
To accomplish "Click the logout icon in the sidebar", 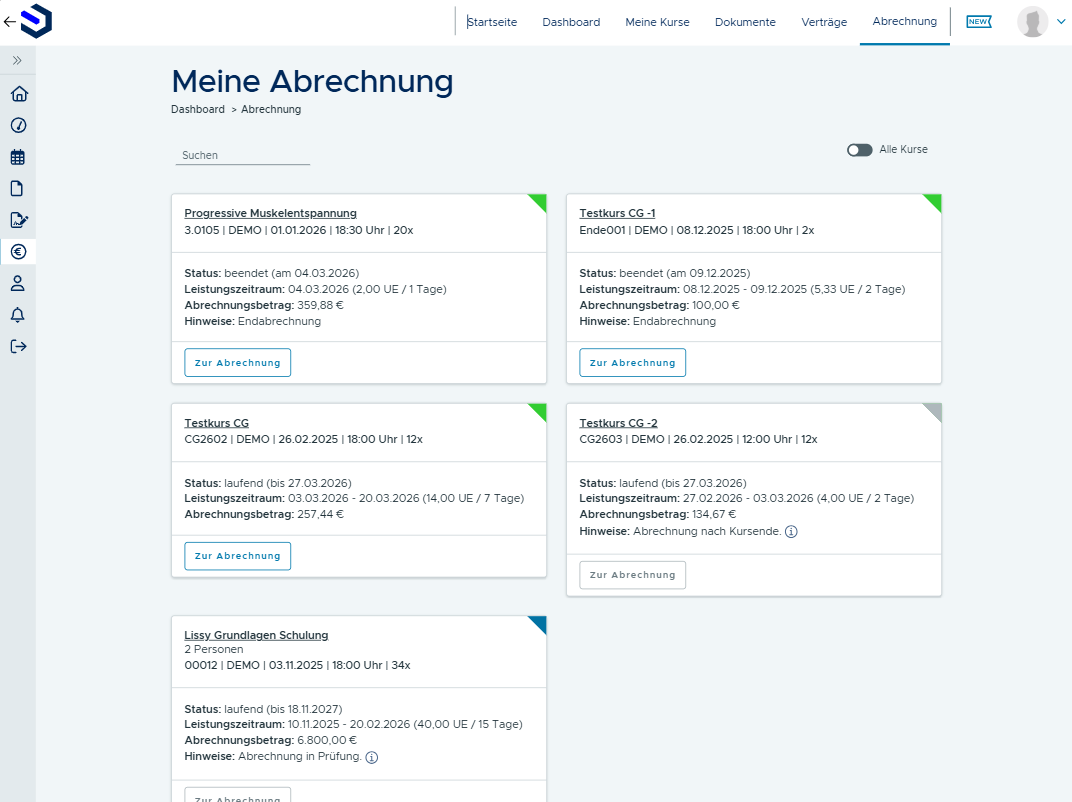I will pos(18,346).
